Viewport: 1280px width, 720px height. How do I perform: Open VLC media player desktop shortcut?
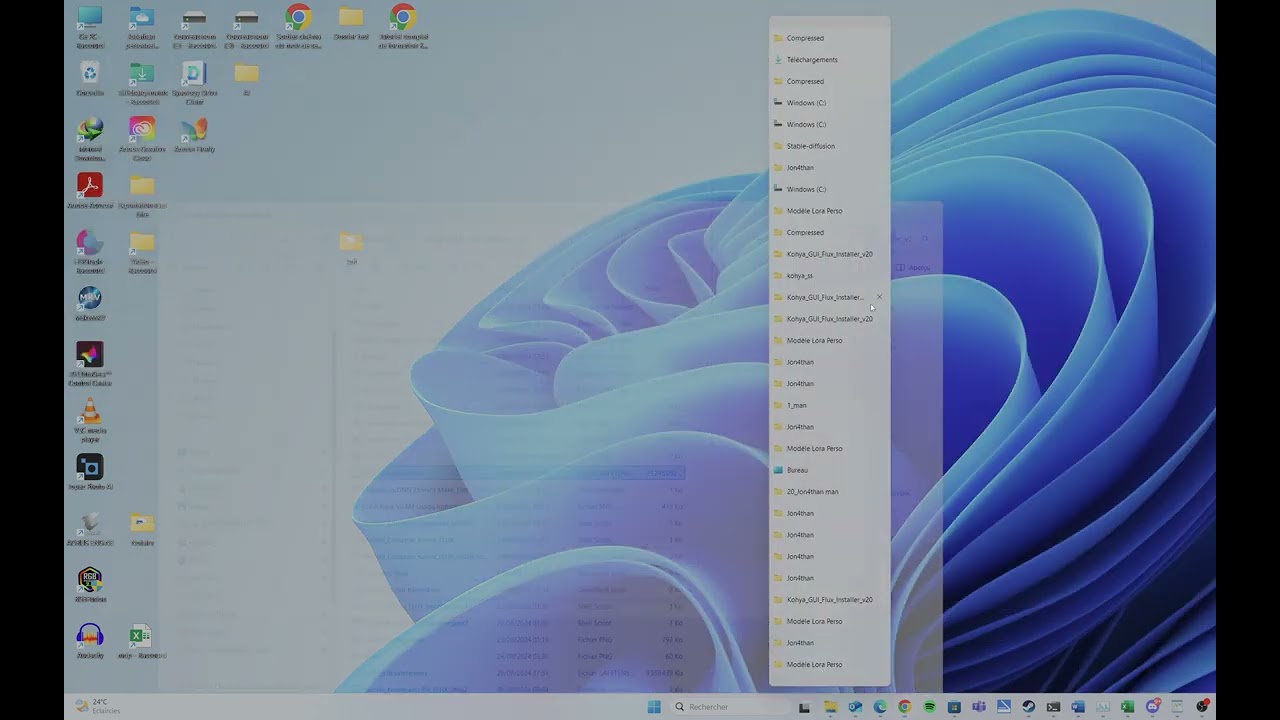(90, 413)
